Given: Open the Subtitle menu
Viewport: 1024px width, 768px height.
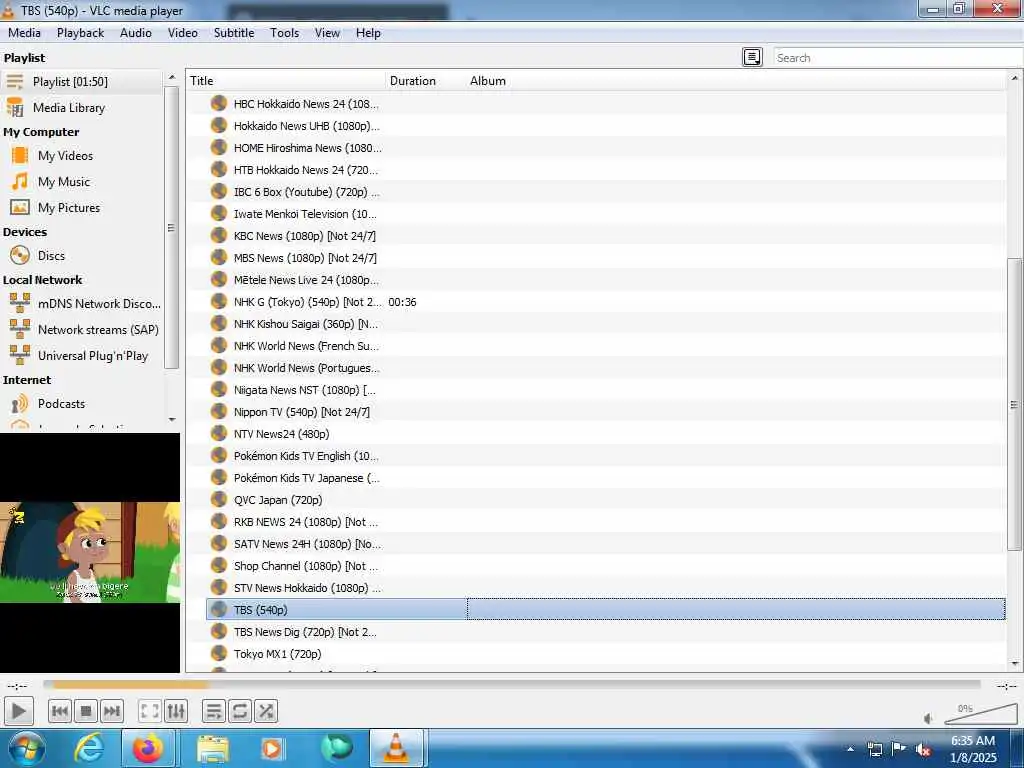Looking at the screenshot, I should (234, 33).
